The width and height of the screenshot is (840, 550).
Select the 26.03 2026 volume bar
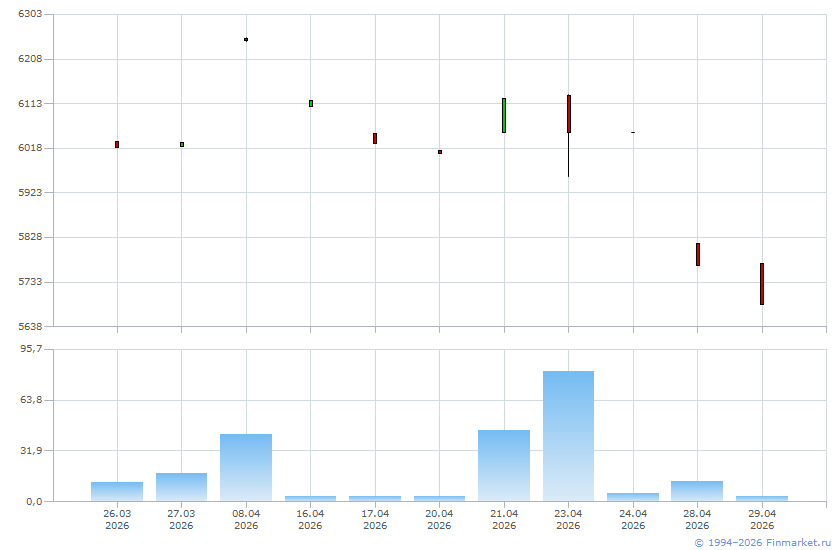click(x=117, y=492)
